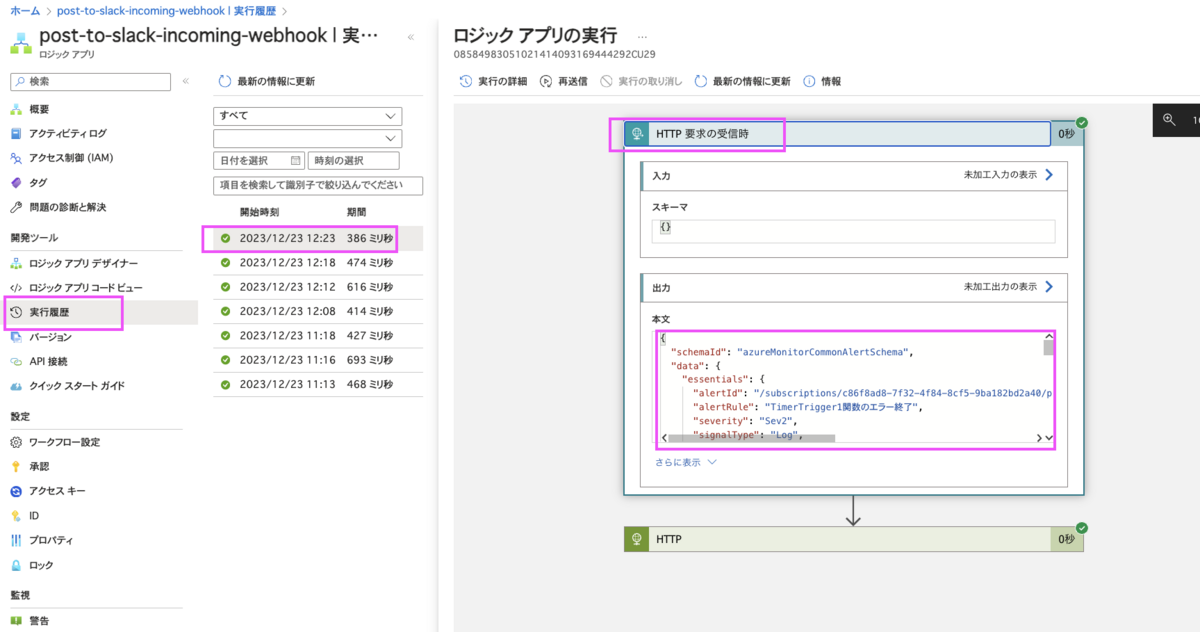Expand さらに表示 show more
Image resolution: width=1200 pixels, height=632 pixels.
coord(686,463)
